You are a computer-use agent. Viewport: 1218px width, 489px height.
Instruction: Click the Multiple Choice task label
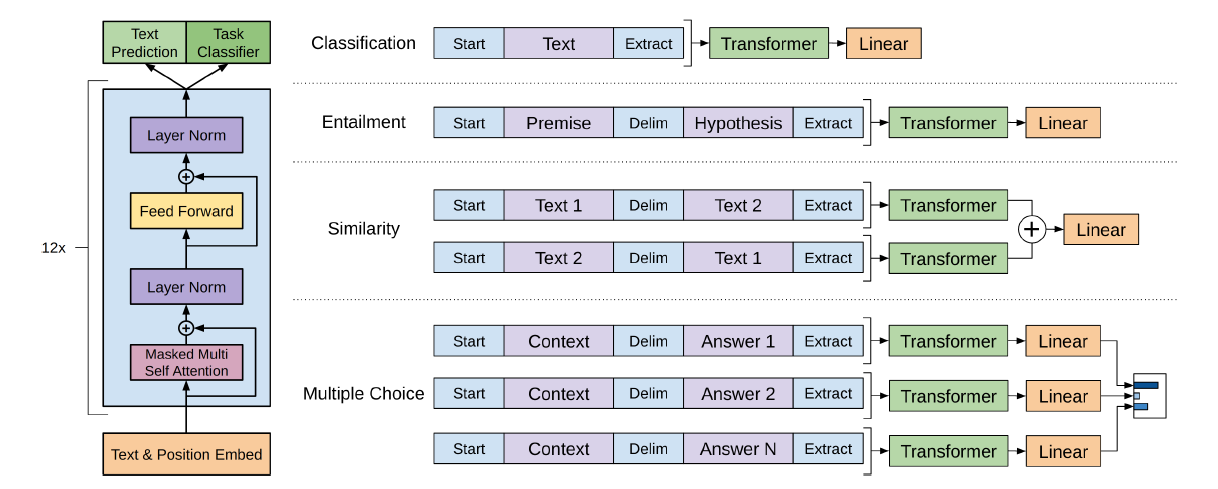pos(363,394)
